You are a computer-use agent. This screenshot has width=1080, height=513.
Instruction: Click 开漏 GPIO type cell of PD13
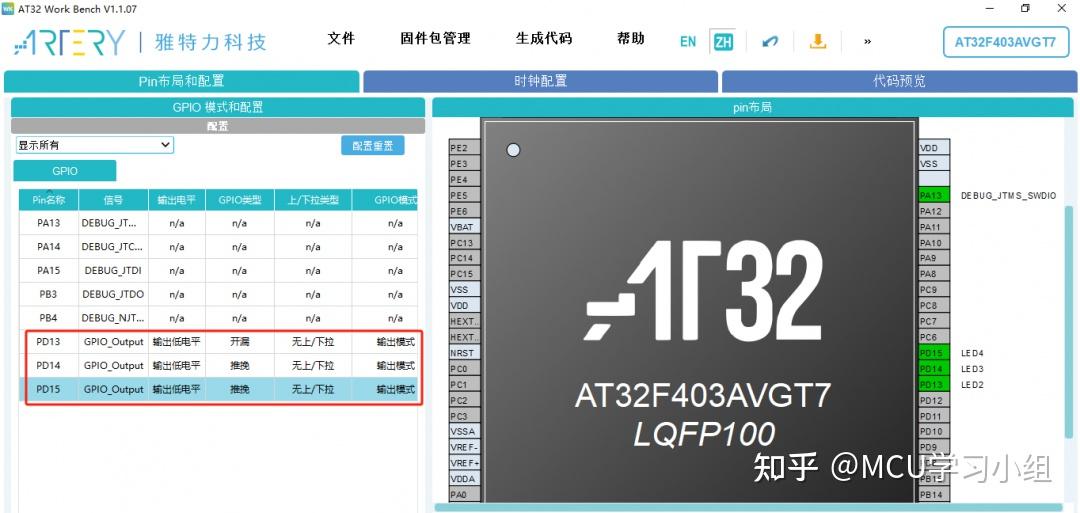(240, 342)
